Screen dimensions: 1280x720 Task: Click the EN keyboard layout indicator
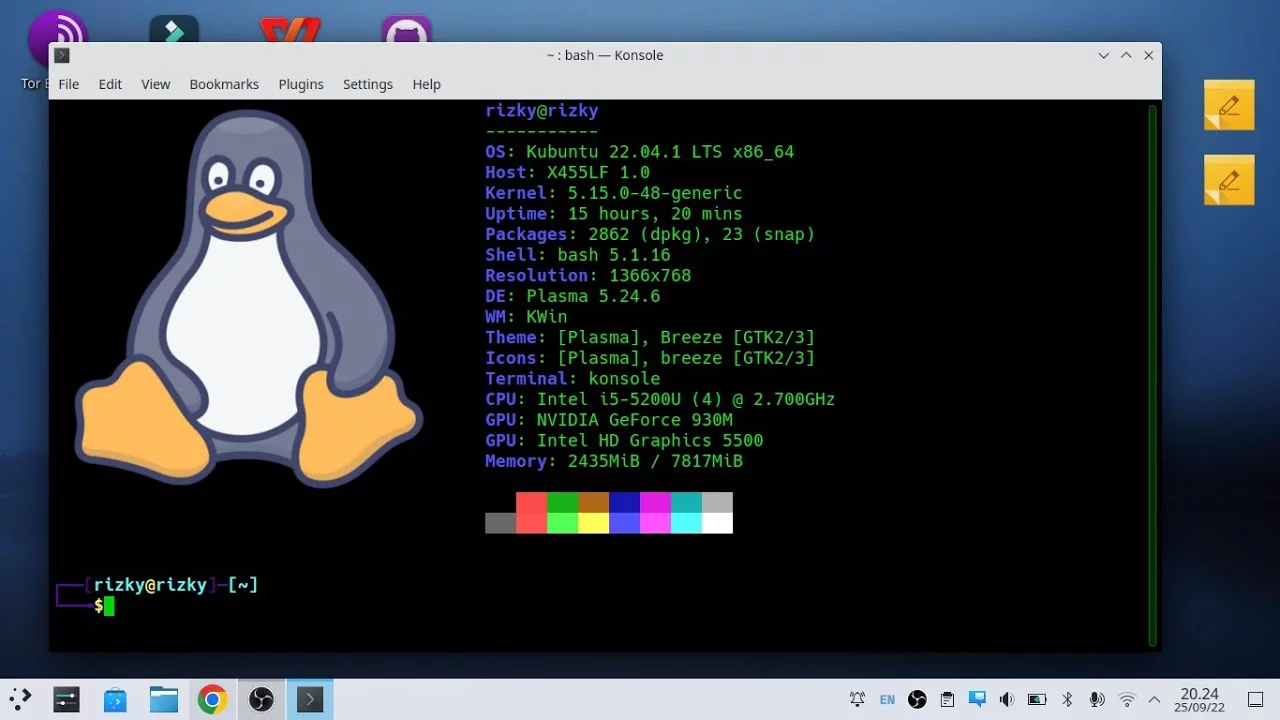[x=887, y=700]
